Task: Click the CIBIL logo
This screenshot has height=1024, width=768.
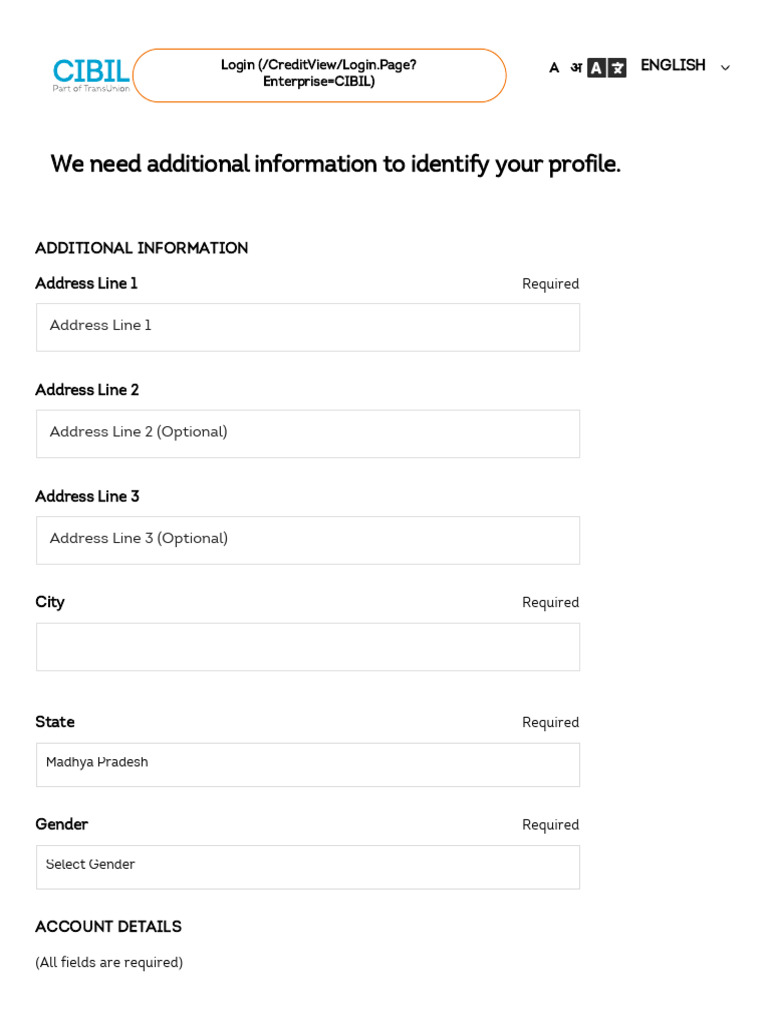Action: 91,71
